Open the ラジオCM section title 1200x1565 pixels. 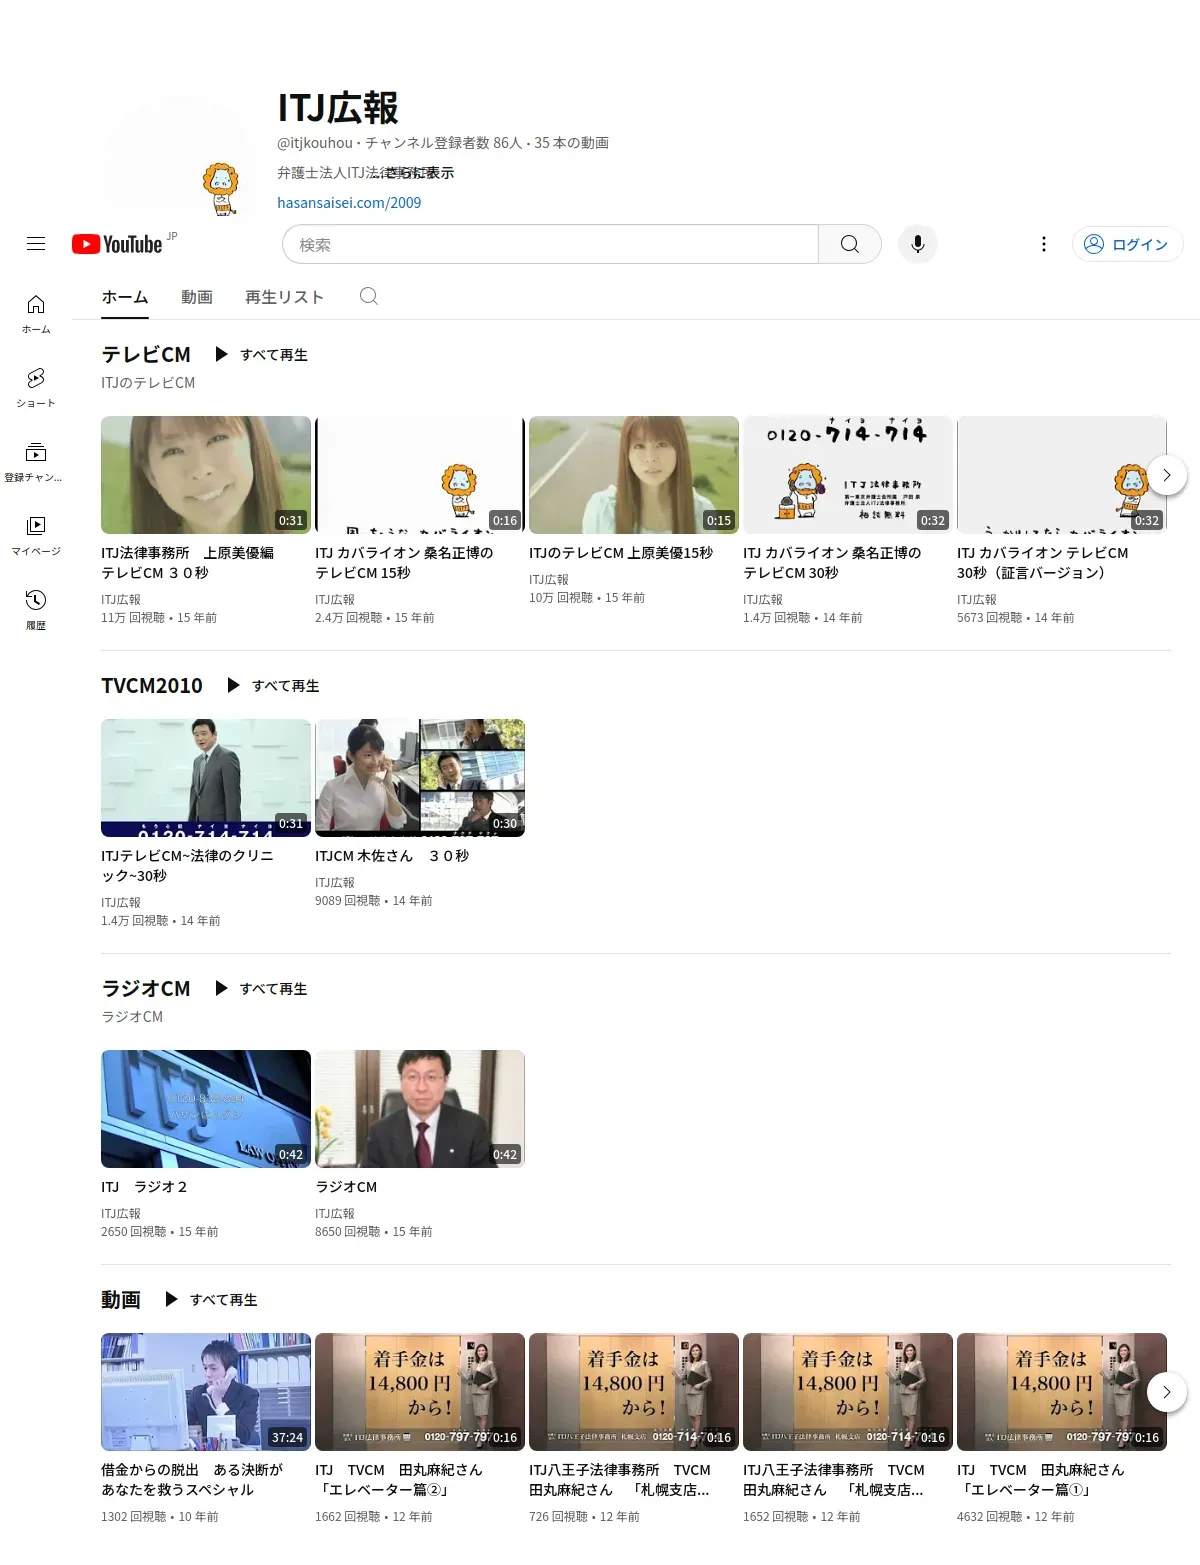click(146, 989)
